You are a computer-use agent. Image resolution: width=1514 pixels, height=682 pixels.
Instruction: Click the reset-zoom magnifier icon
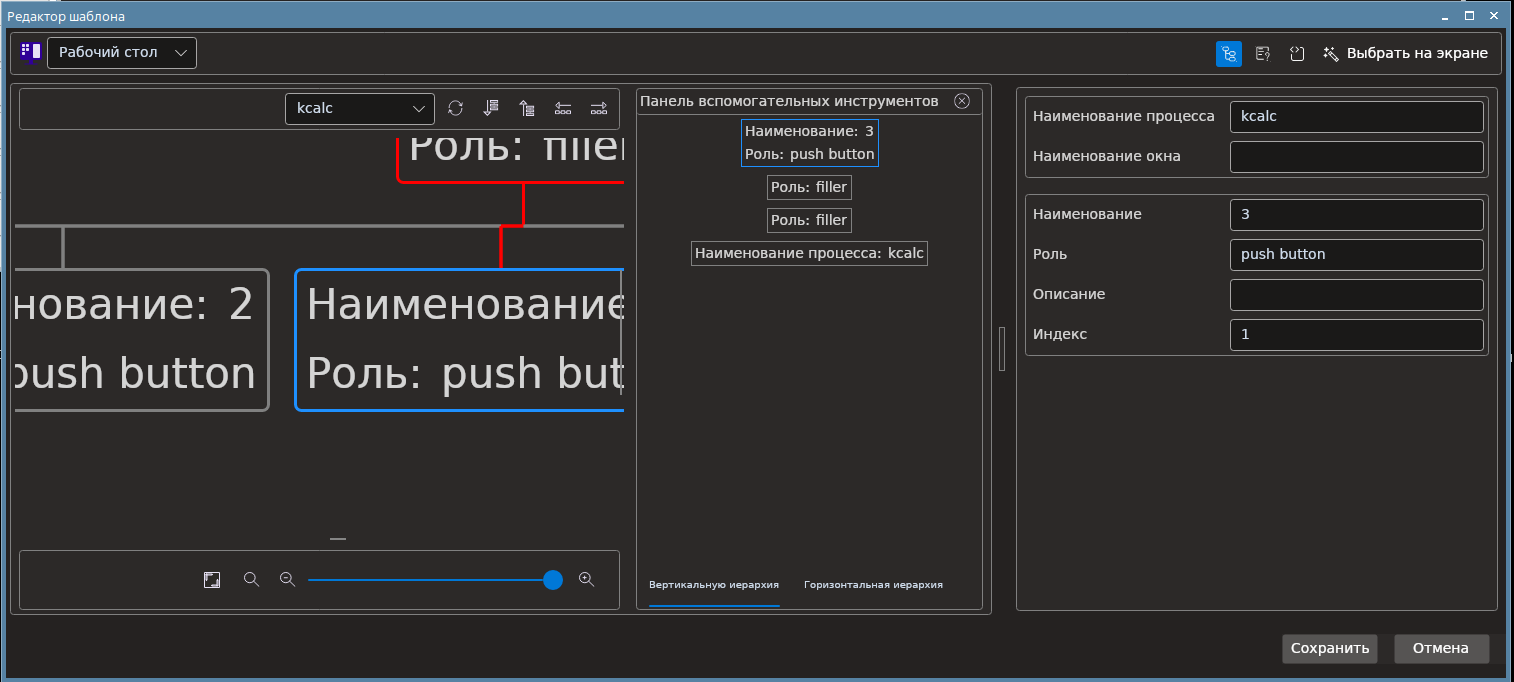coord(251,580)
